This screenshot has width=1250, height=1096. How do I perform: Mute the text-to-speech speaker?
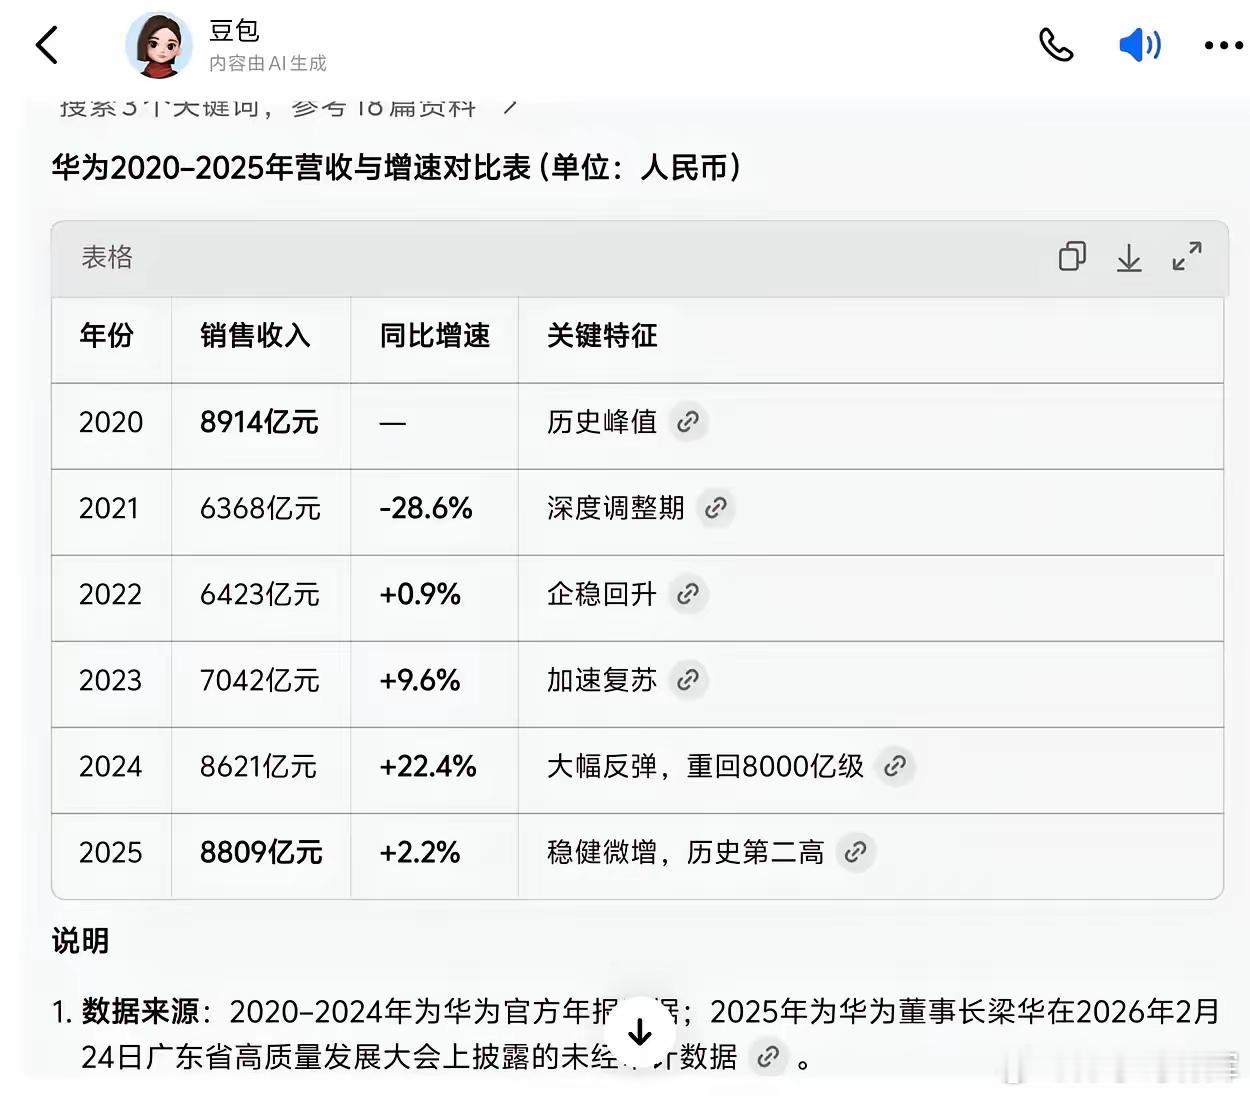pyautogui.click(x=1139, y=45)
